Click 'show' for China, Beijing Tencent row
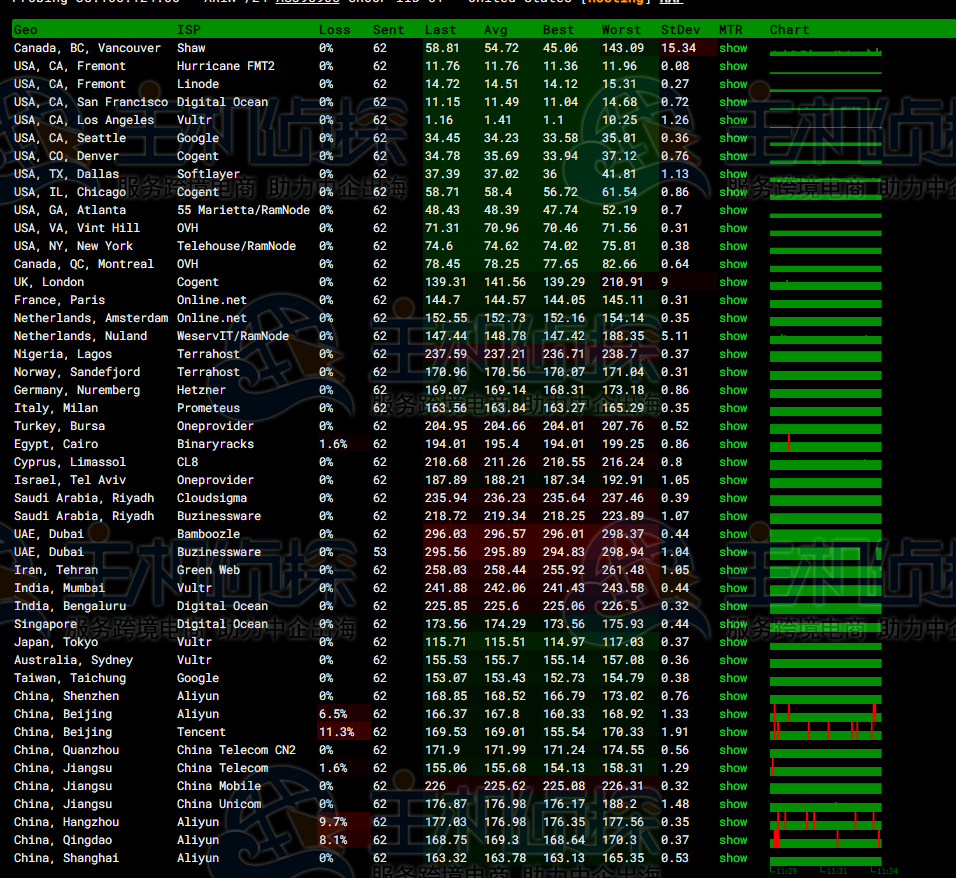This screenshot has height=878, width=956. [x=733, y=732]
